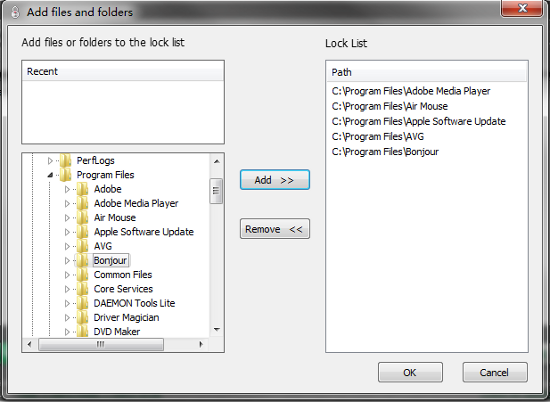Click the Air Mouse folder icon
Screen dimensions: 550x402
click(82, 217)
